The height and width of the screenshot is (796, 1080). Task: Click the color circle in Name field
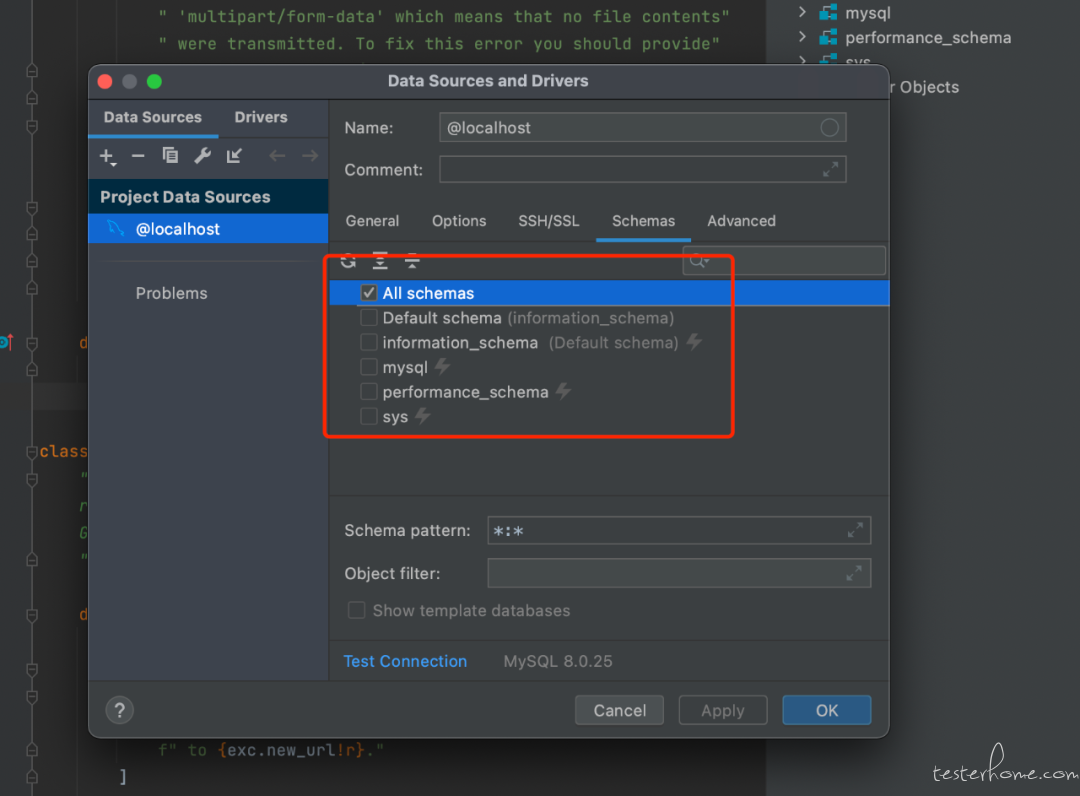click(x=829, y=127)
